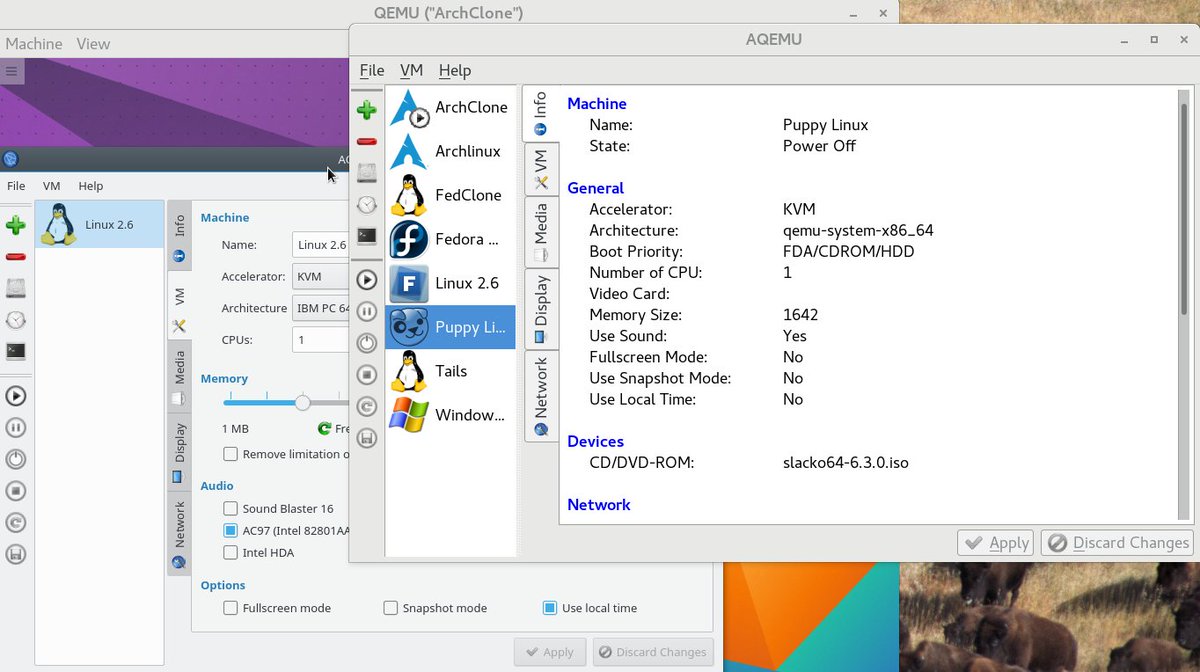Switch to Media tab in front AQEMU window
This screenshot has height=672, width=1200.
[x=540, y=232]
